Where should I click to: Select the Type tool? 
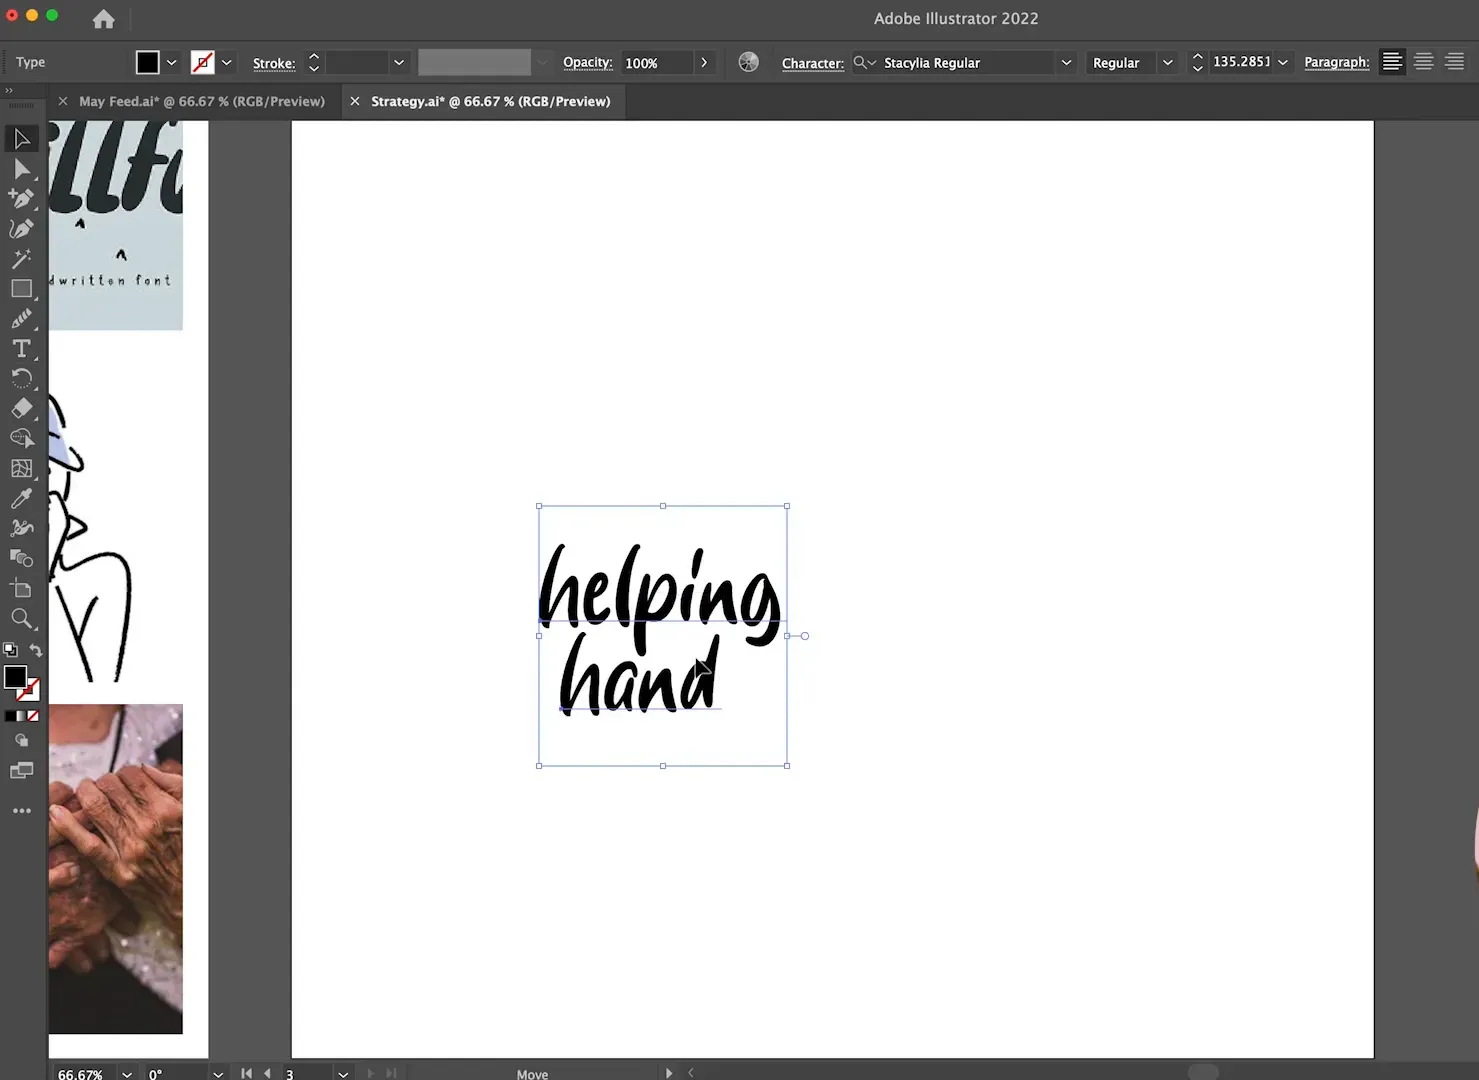click(22, 348)
